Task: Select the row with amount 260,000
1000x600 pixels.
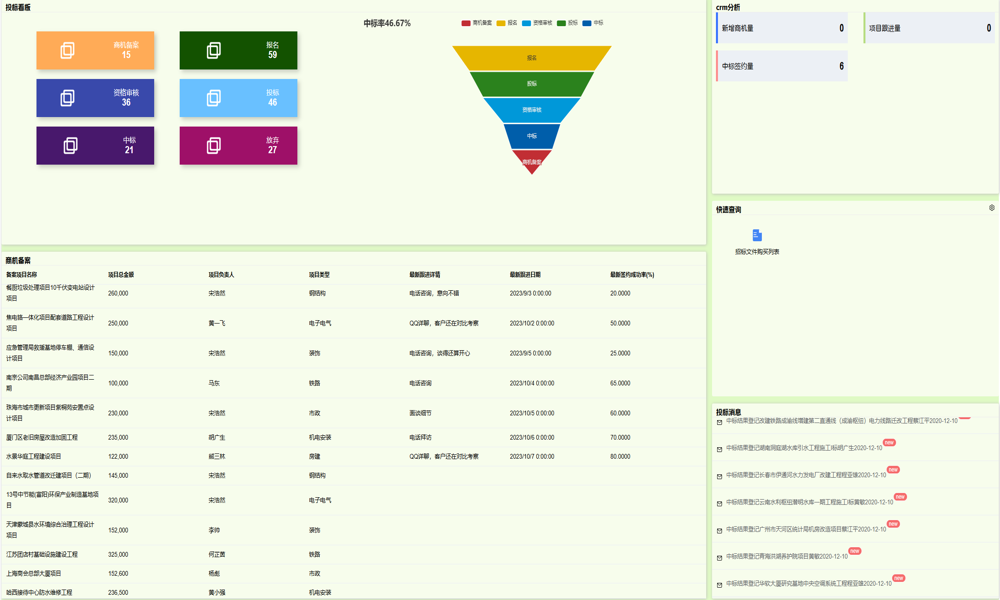Action: (x=353, y=293)
